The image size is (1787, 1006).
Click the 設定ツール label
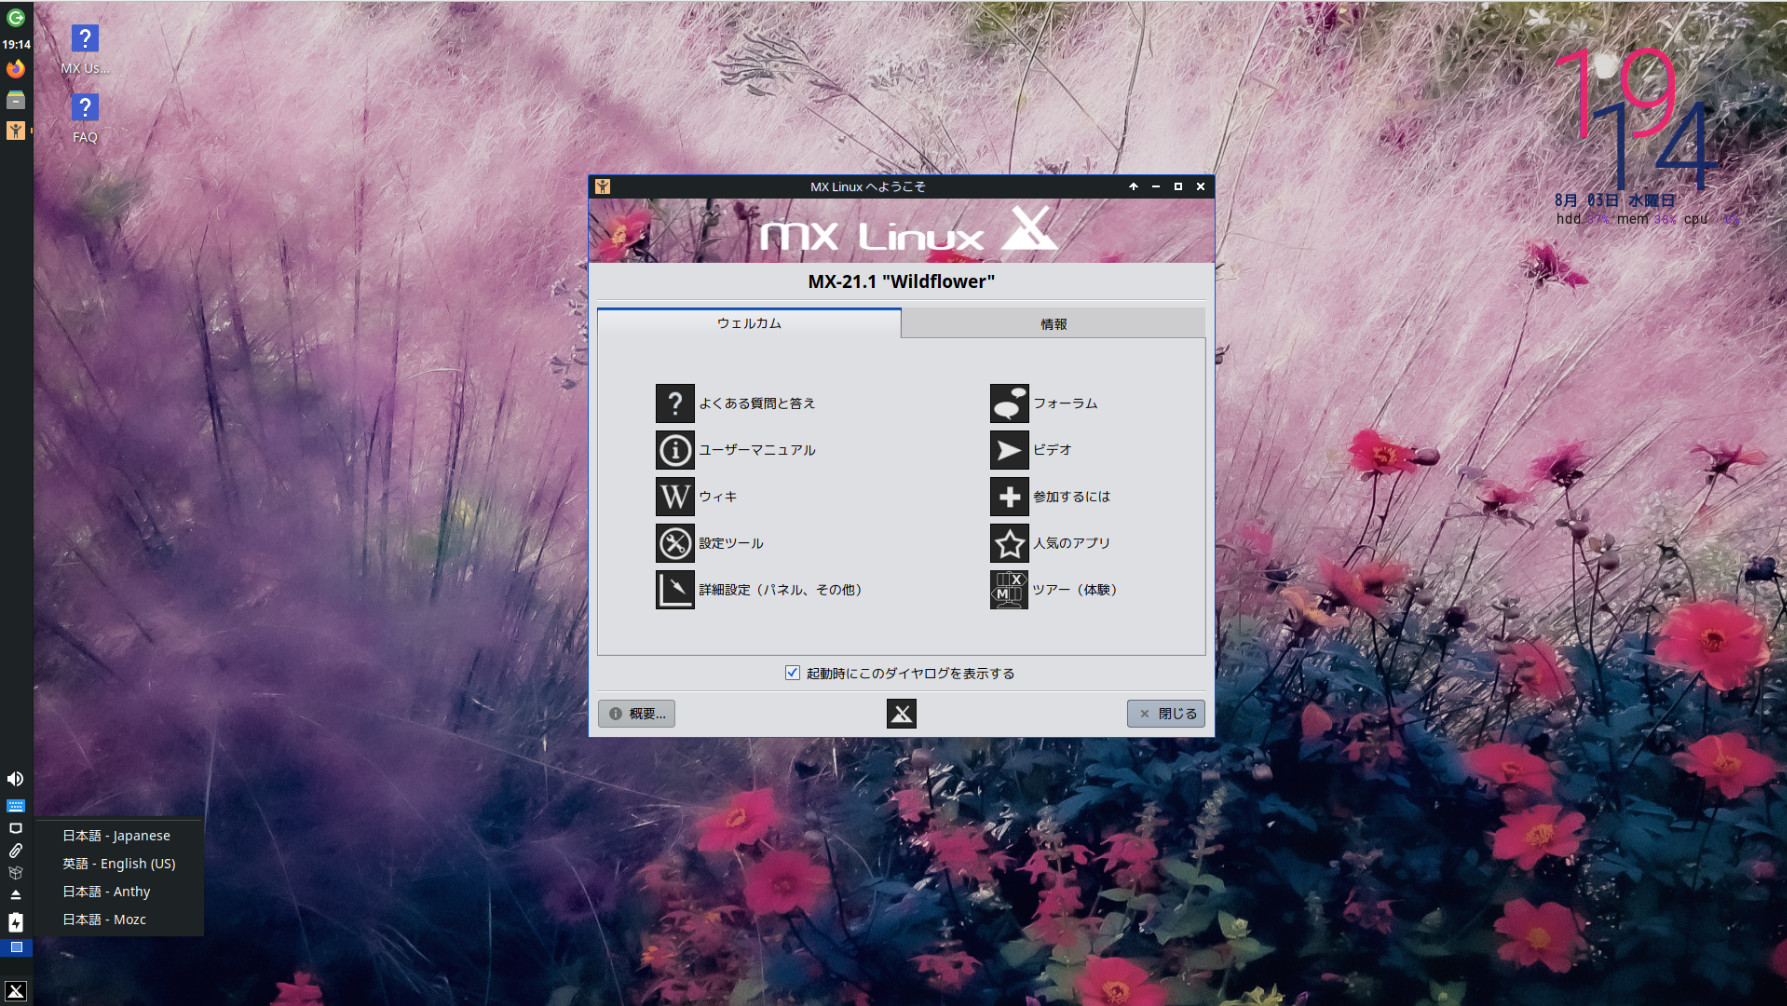[x=731, y=543]
